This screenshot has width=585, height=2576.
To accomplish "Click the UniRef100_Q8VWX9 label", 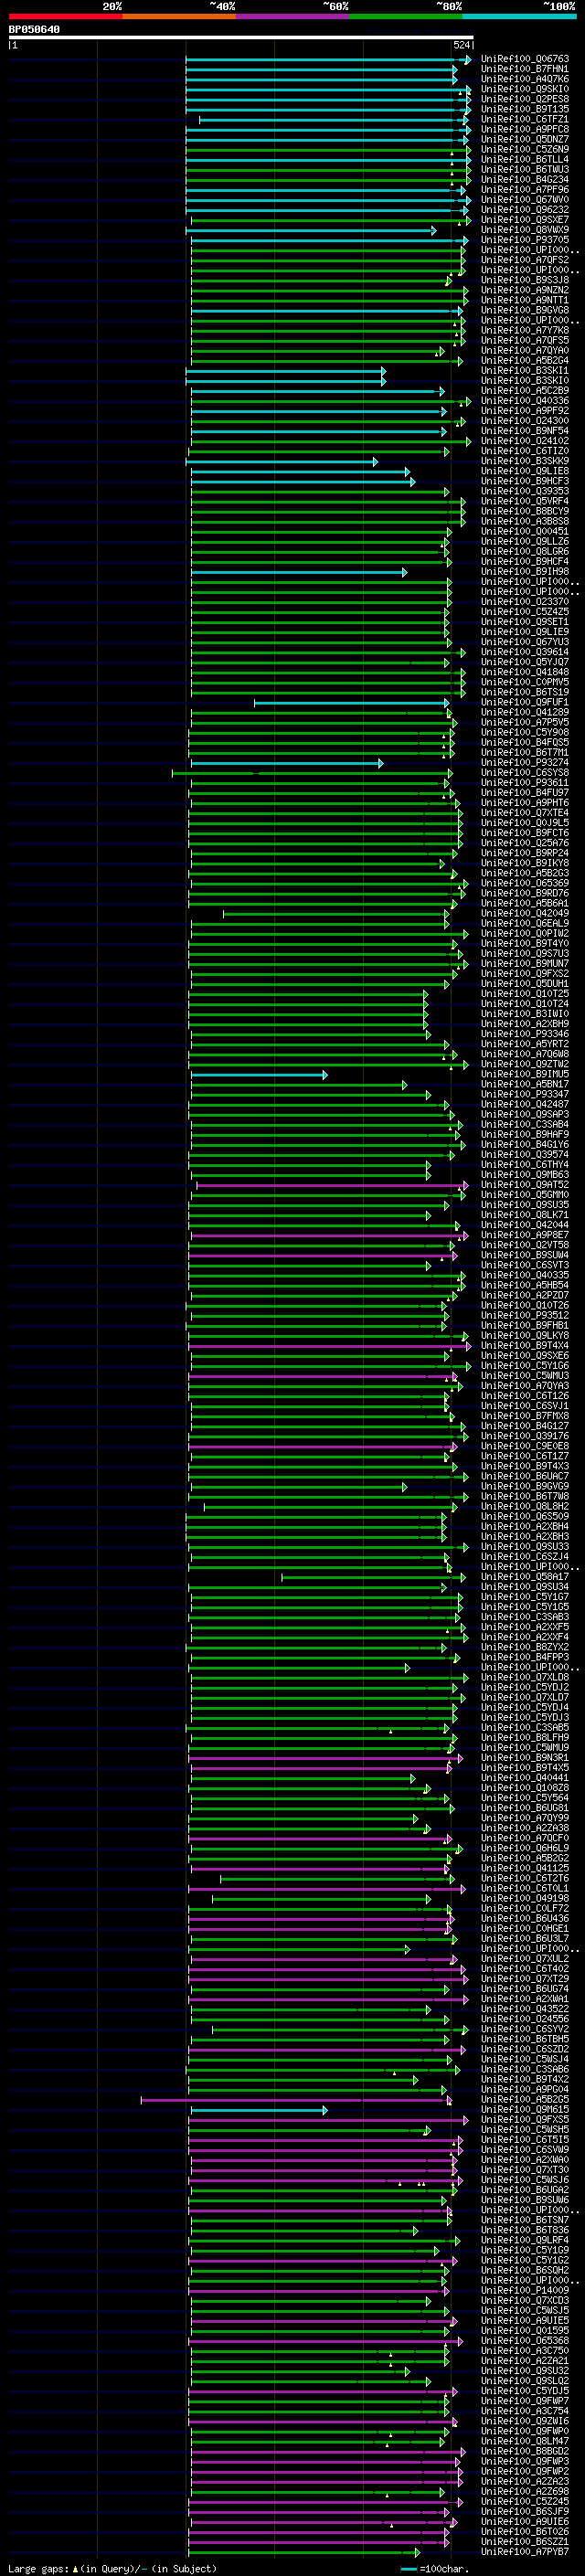I will click(525, 231).
